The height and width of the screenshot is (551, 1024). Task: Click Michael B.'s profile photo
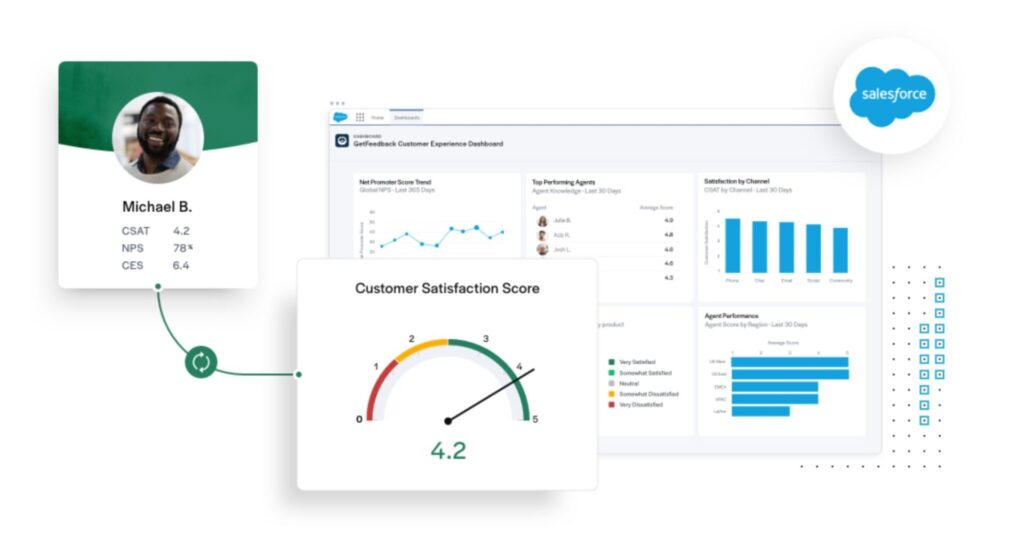coord(158,138)
